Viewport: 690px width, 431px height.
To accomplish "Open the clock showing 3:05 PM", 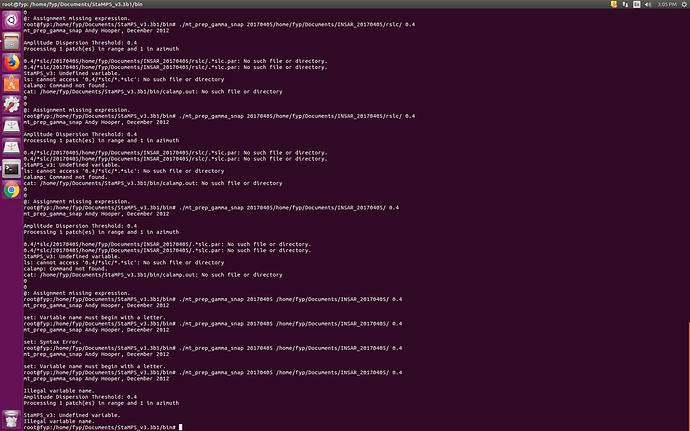I will pyautogui.click(x=667, y=4).
